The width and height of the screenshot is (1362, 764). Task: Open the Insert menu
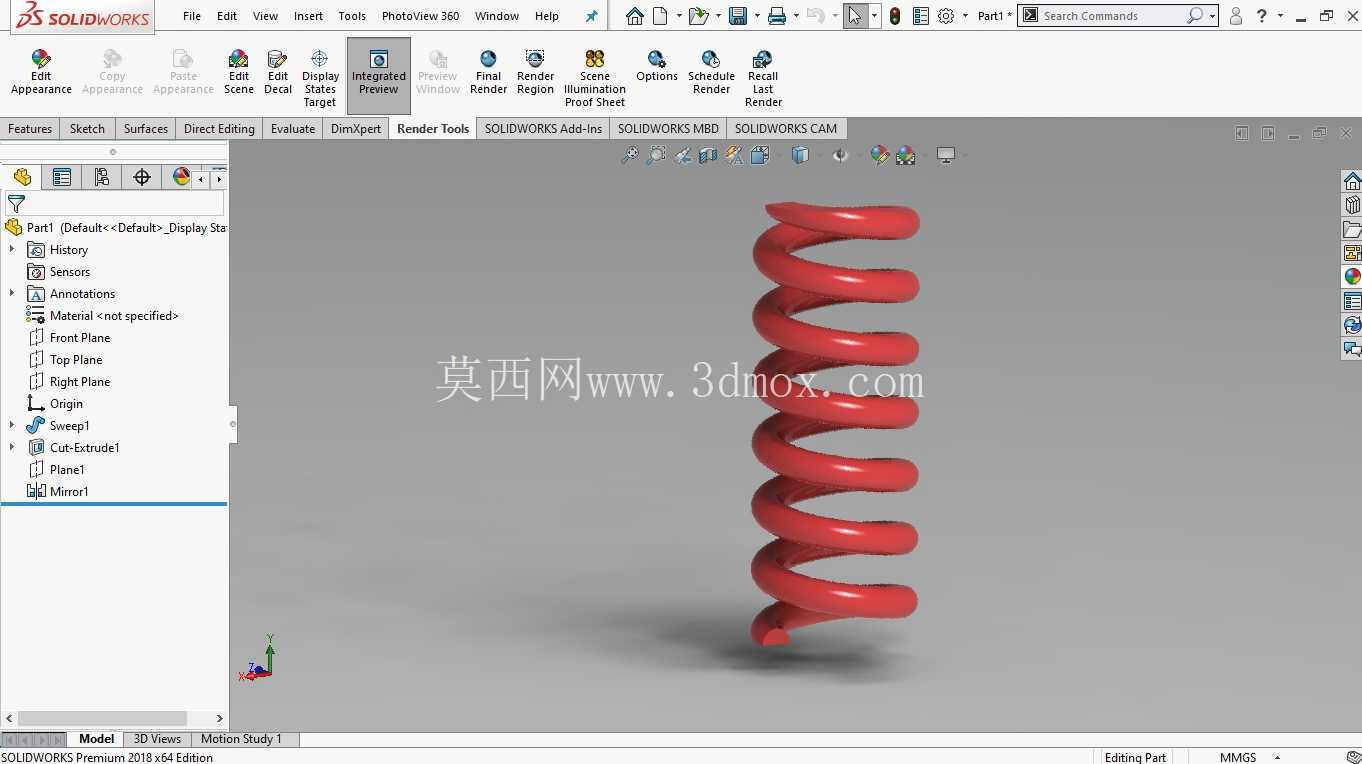(x=308, y=16)
